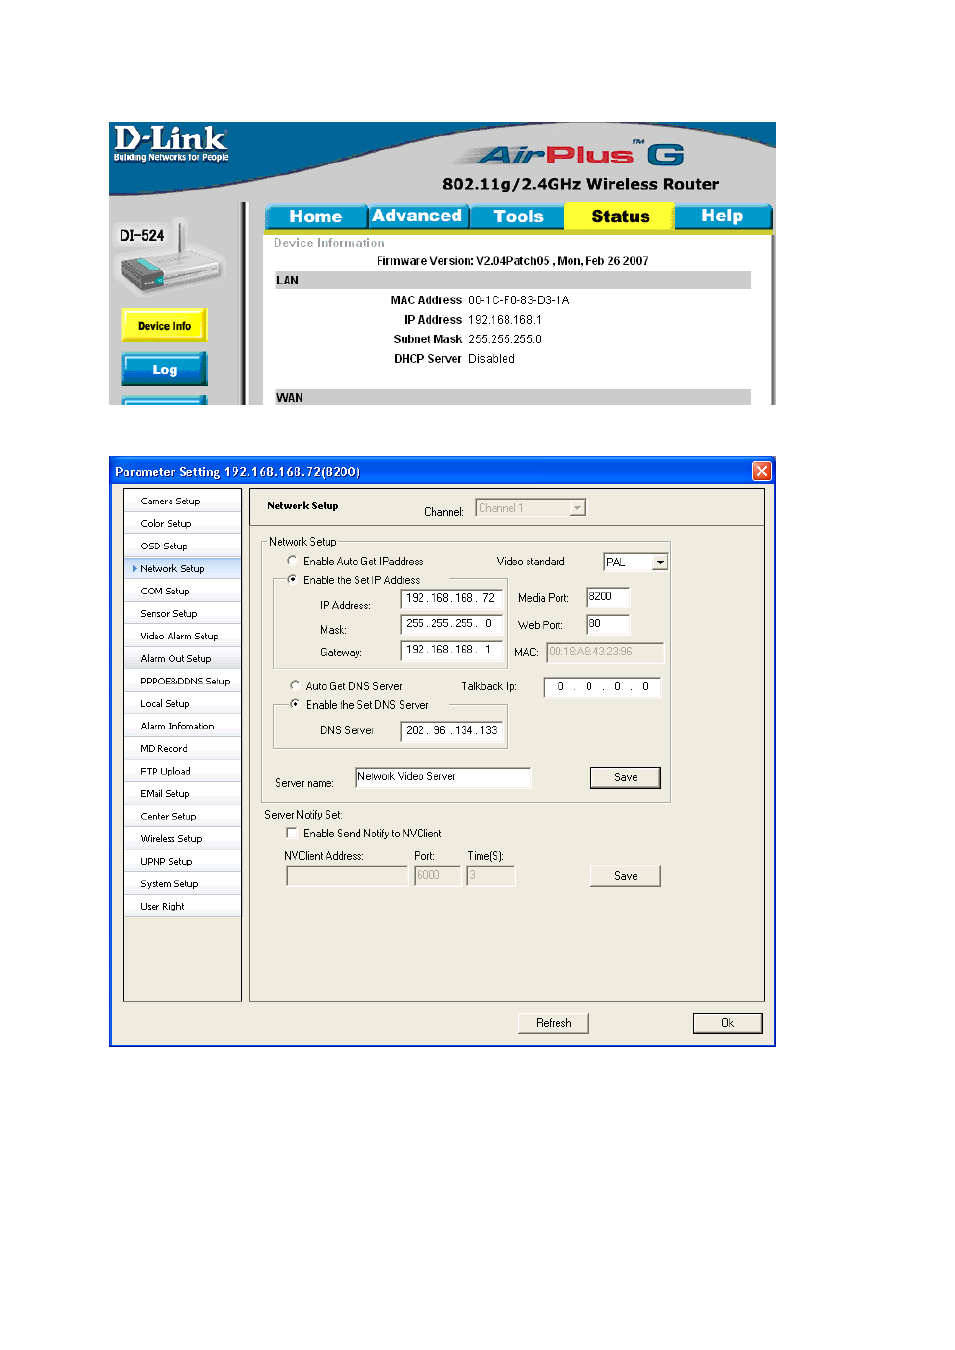Open the Advanced tab on router page
The height and width of the screenshot is (1350, 955).
point(417,216)
